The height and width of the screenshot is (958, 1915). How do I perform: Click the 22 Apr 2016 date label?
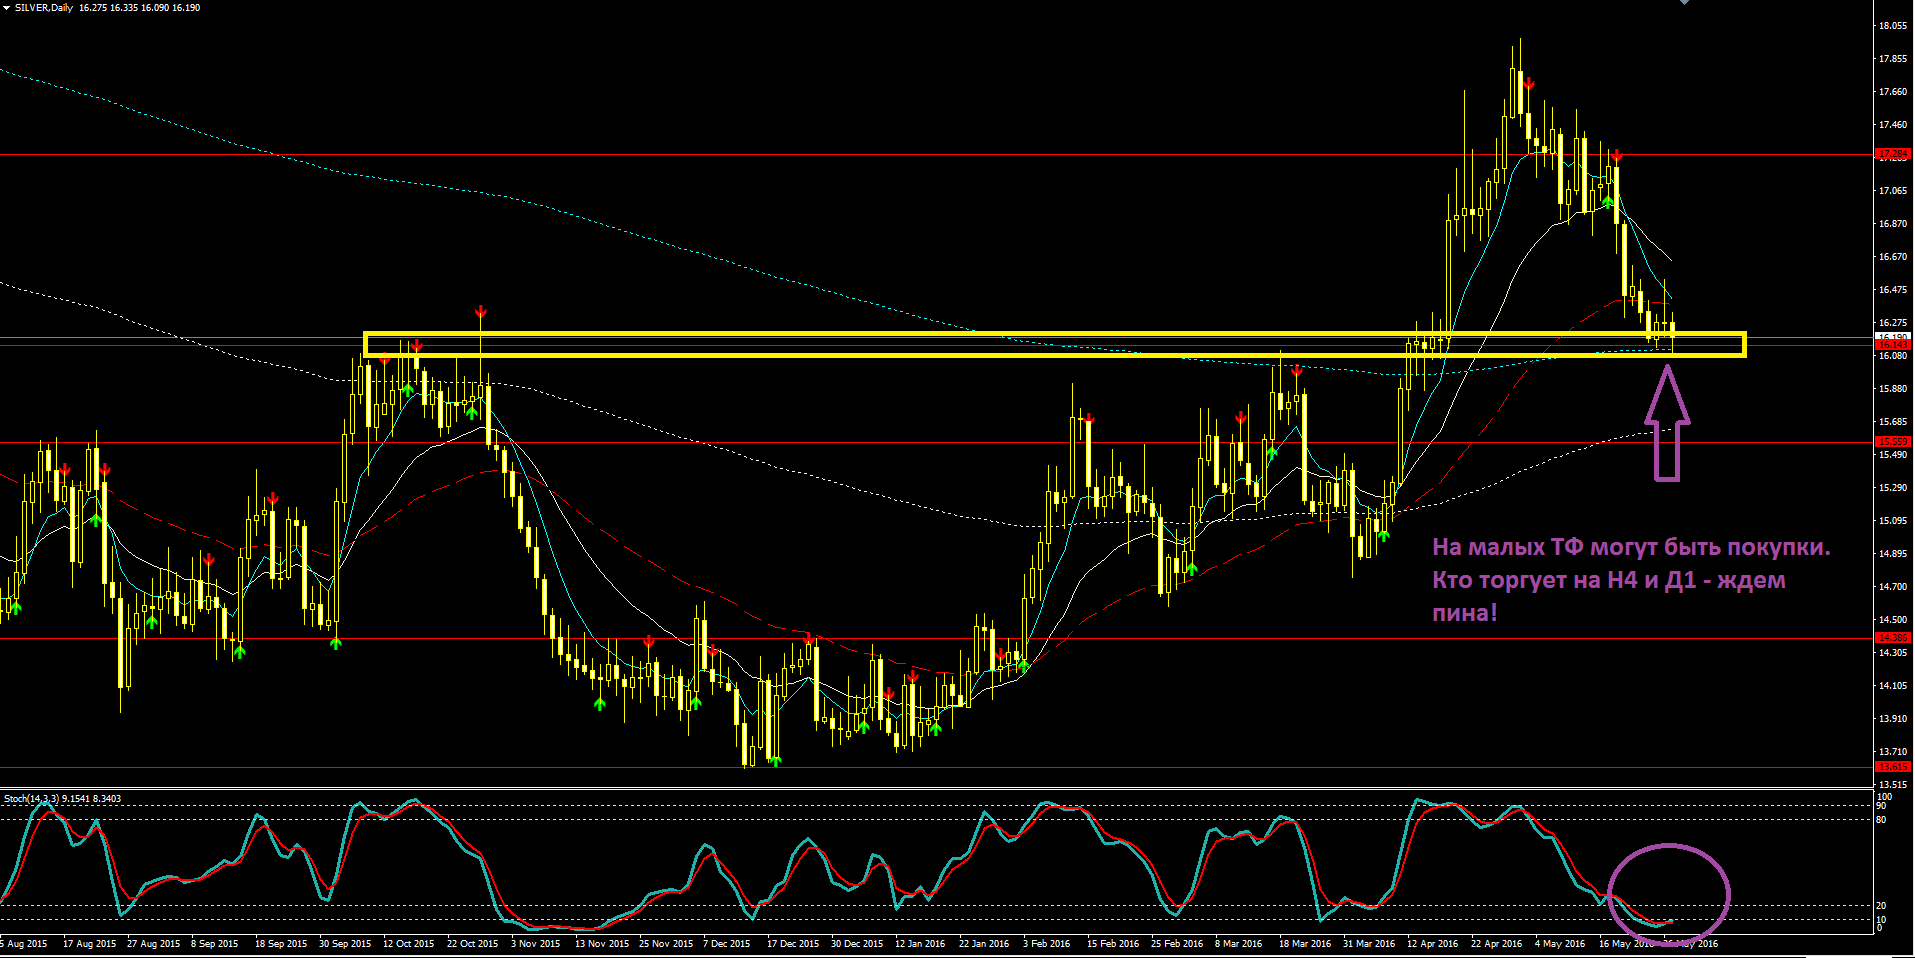tap(1496, 944)
